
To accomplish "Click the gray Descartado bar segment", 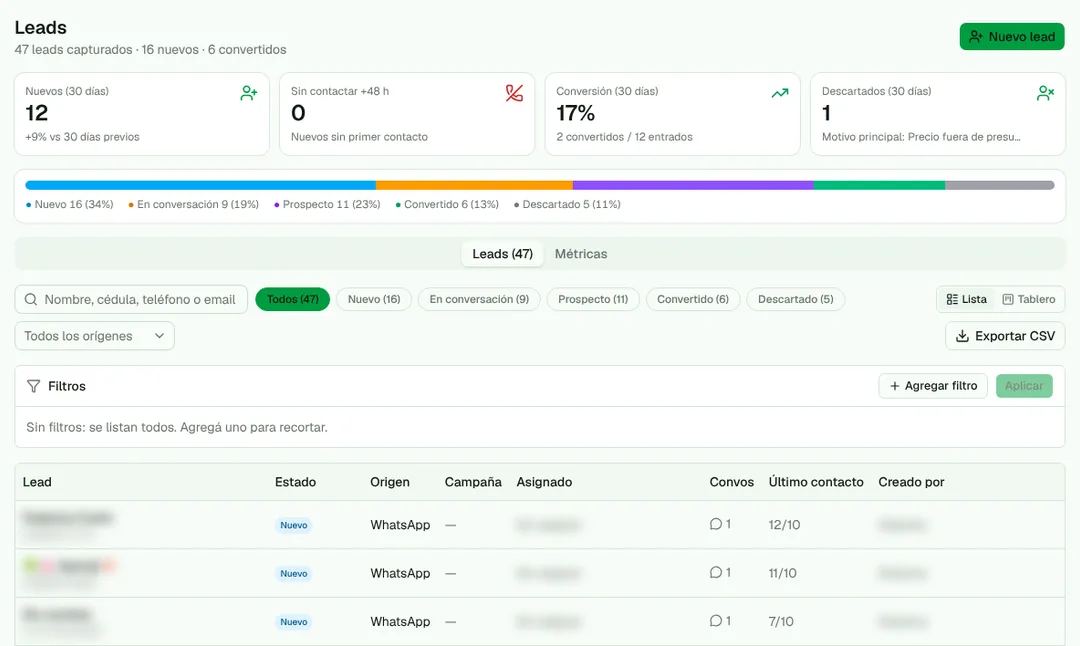I will tap(999, 185).
